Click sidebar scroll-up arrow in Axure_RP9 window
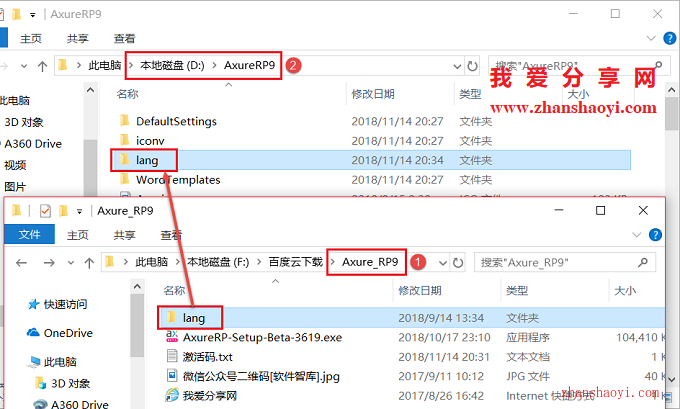 pos(137,287)
